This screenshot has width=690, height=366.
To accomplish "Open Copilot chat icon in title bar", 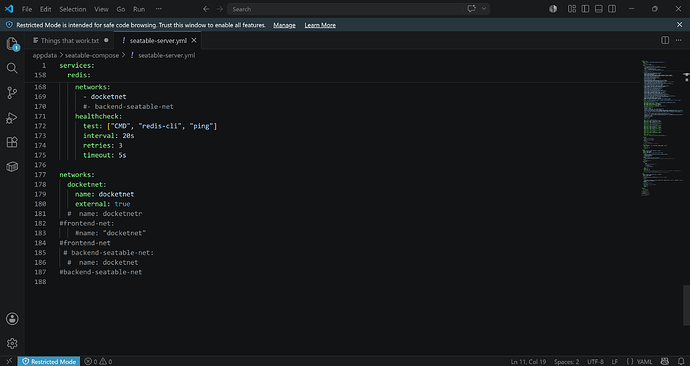I will (471, 9).
